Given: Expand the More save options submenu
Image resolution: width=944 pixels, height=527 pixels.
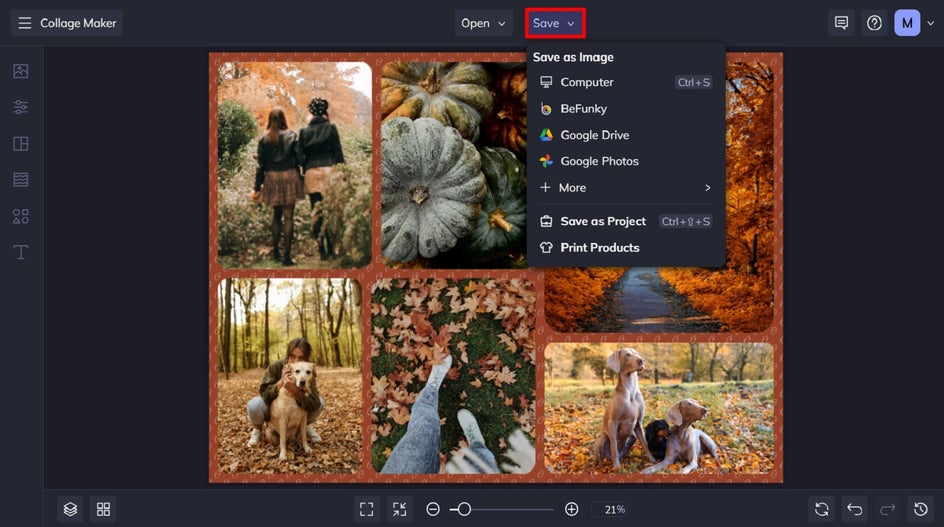Looking at the screenshot, I should pos(626,187).
